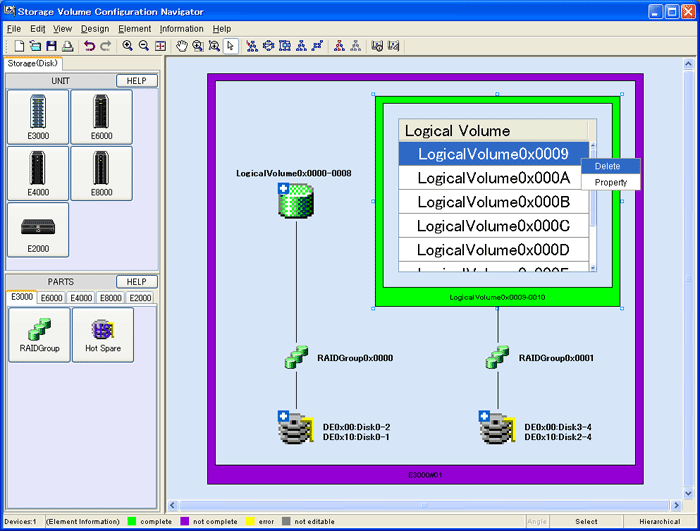Click the yellow error legend swatch
700x531 pixels.
[x=250, y=521]
